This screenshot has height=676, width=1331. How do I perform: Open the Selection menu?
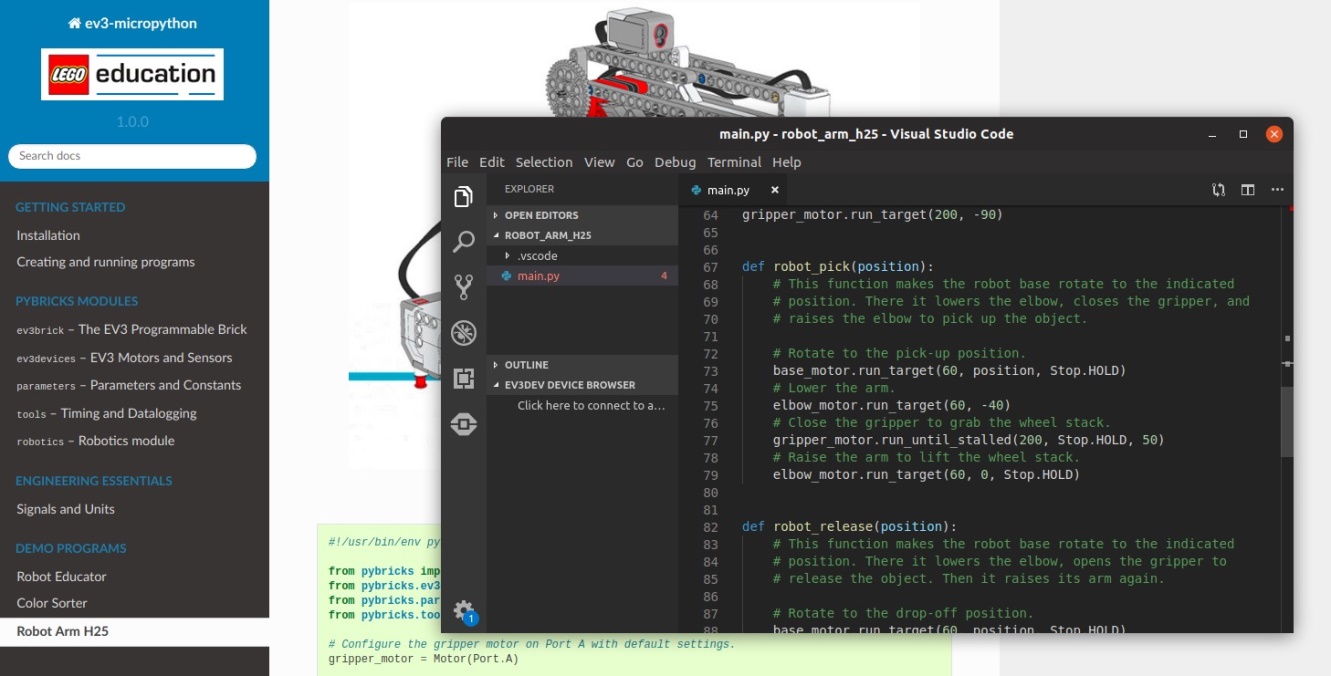pos(544,162)
